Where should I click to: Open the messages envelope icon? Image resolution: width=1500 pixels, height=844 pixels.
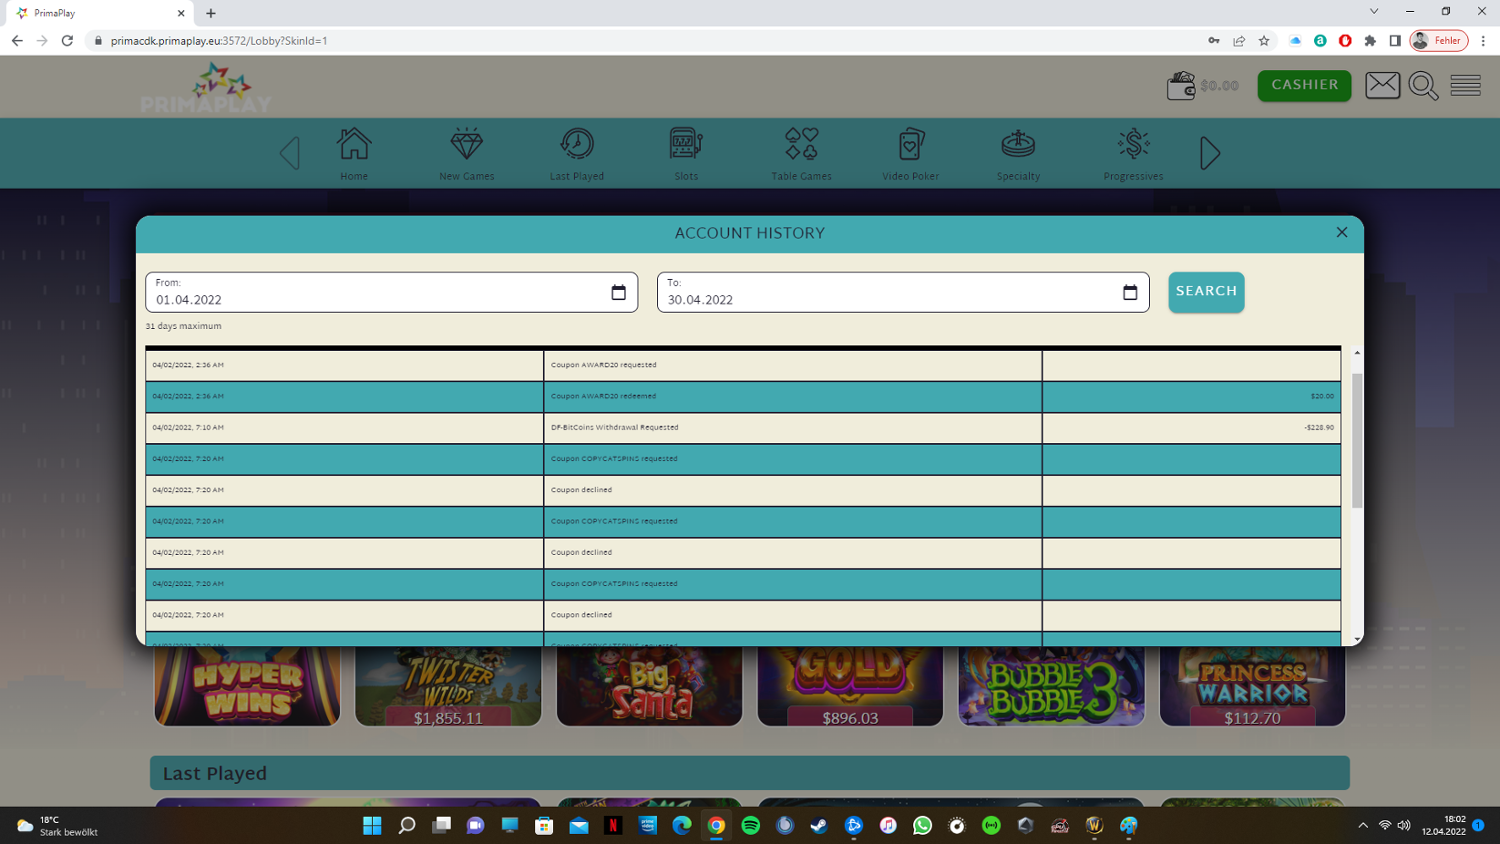pos(1382,86)
